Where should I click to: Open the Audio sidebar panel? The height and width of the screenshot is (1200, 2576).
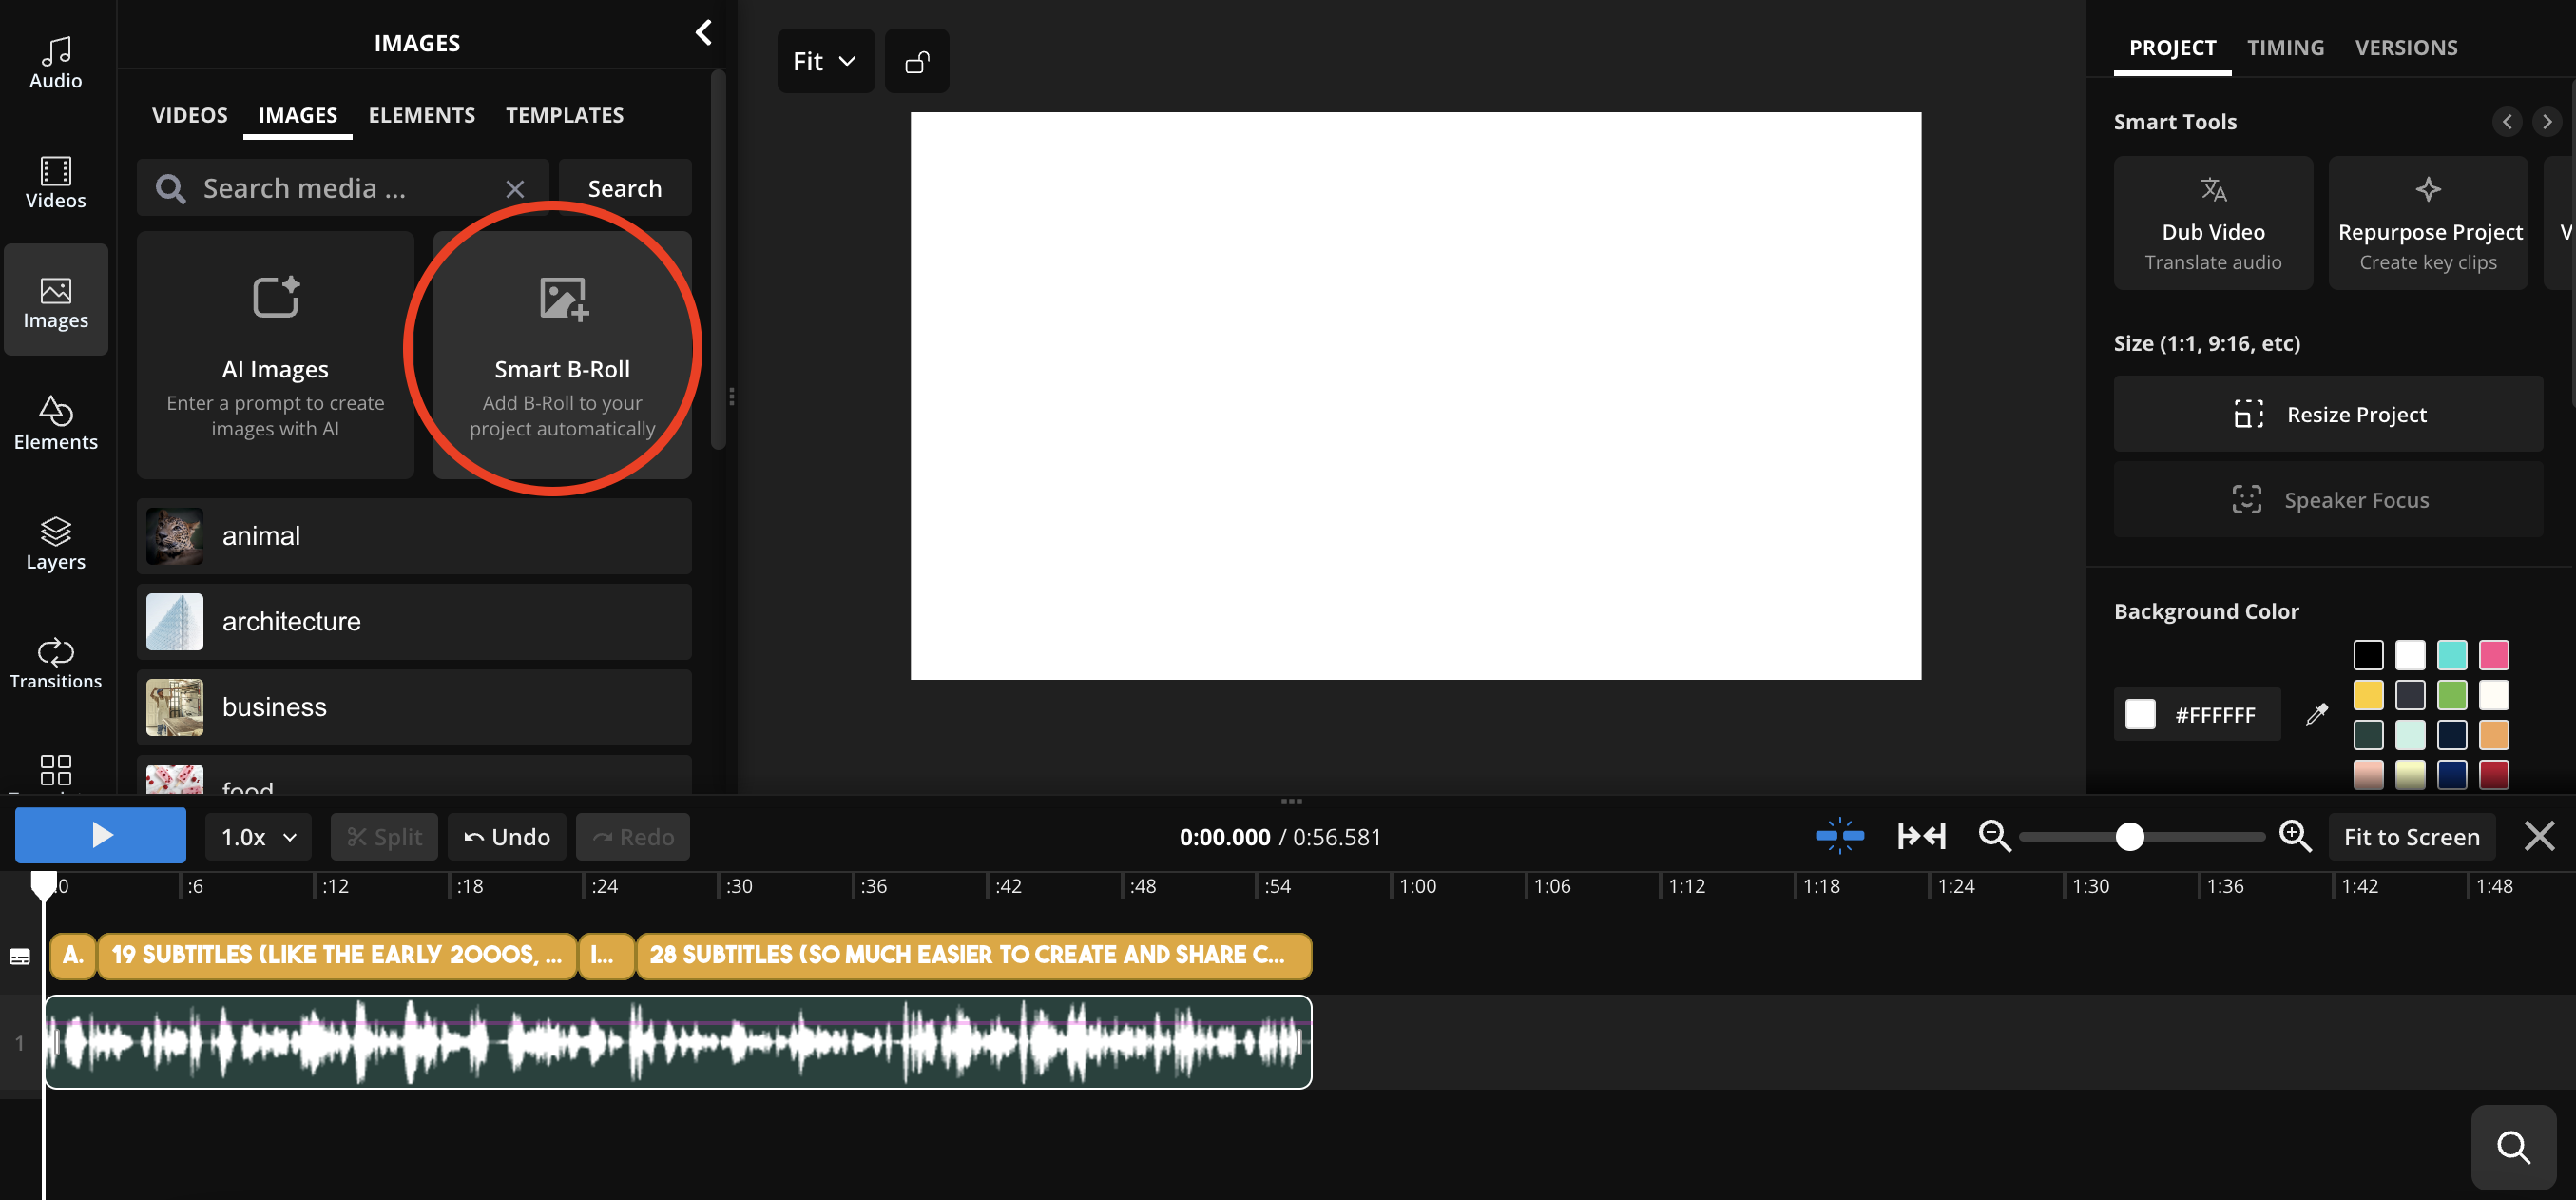55,62
